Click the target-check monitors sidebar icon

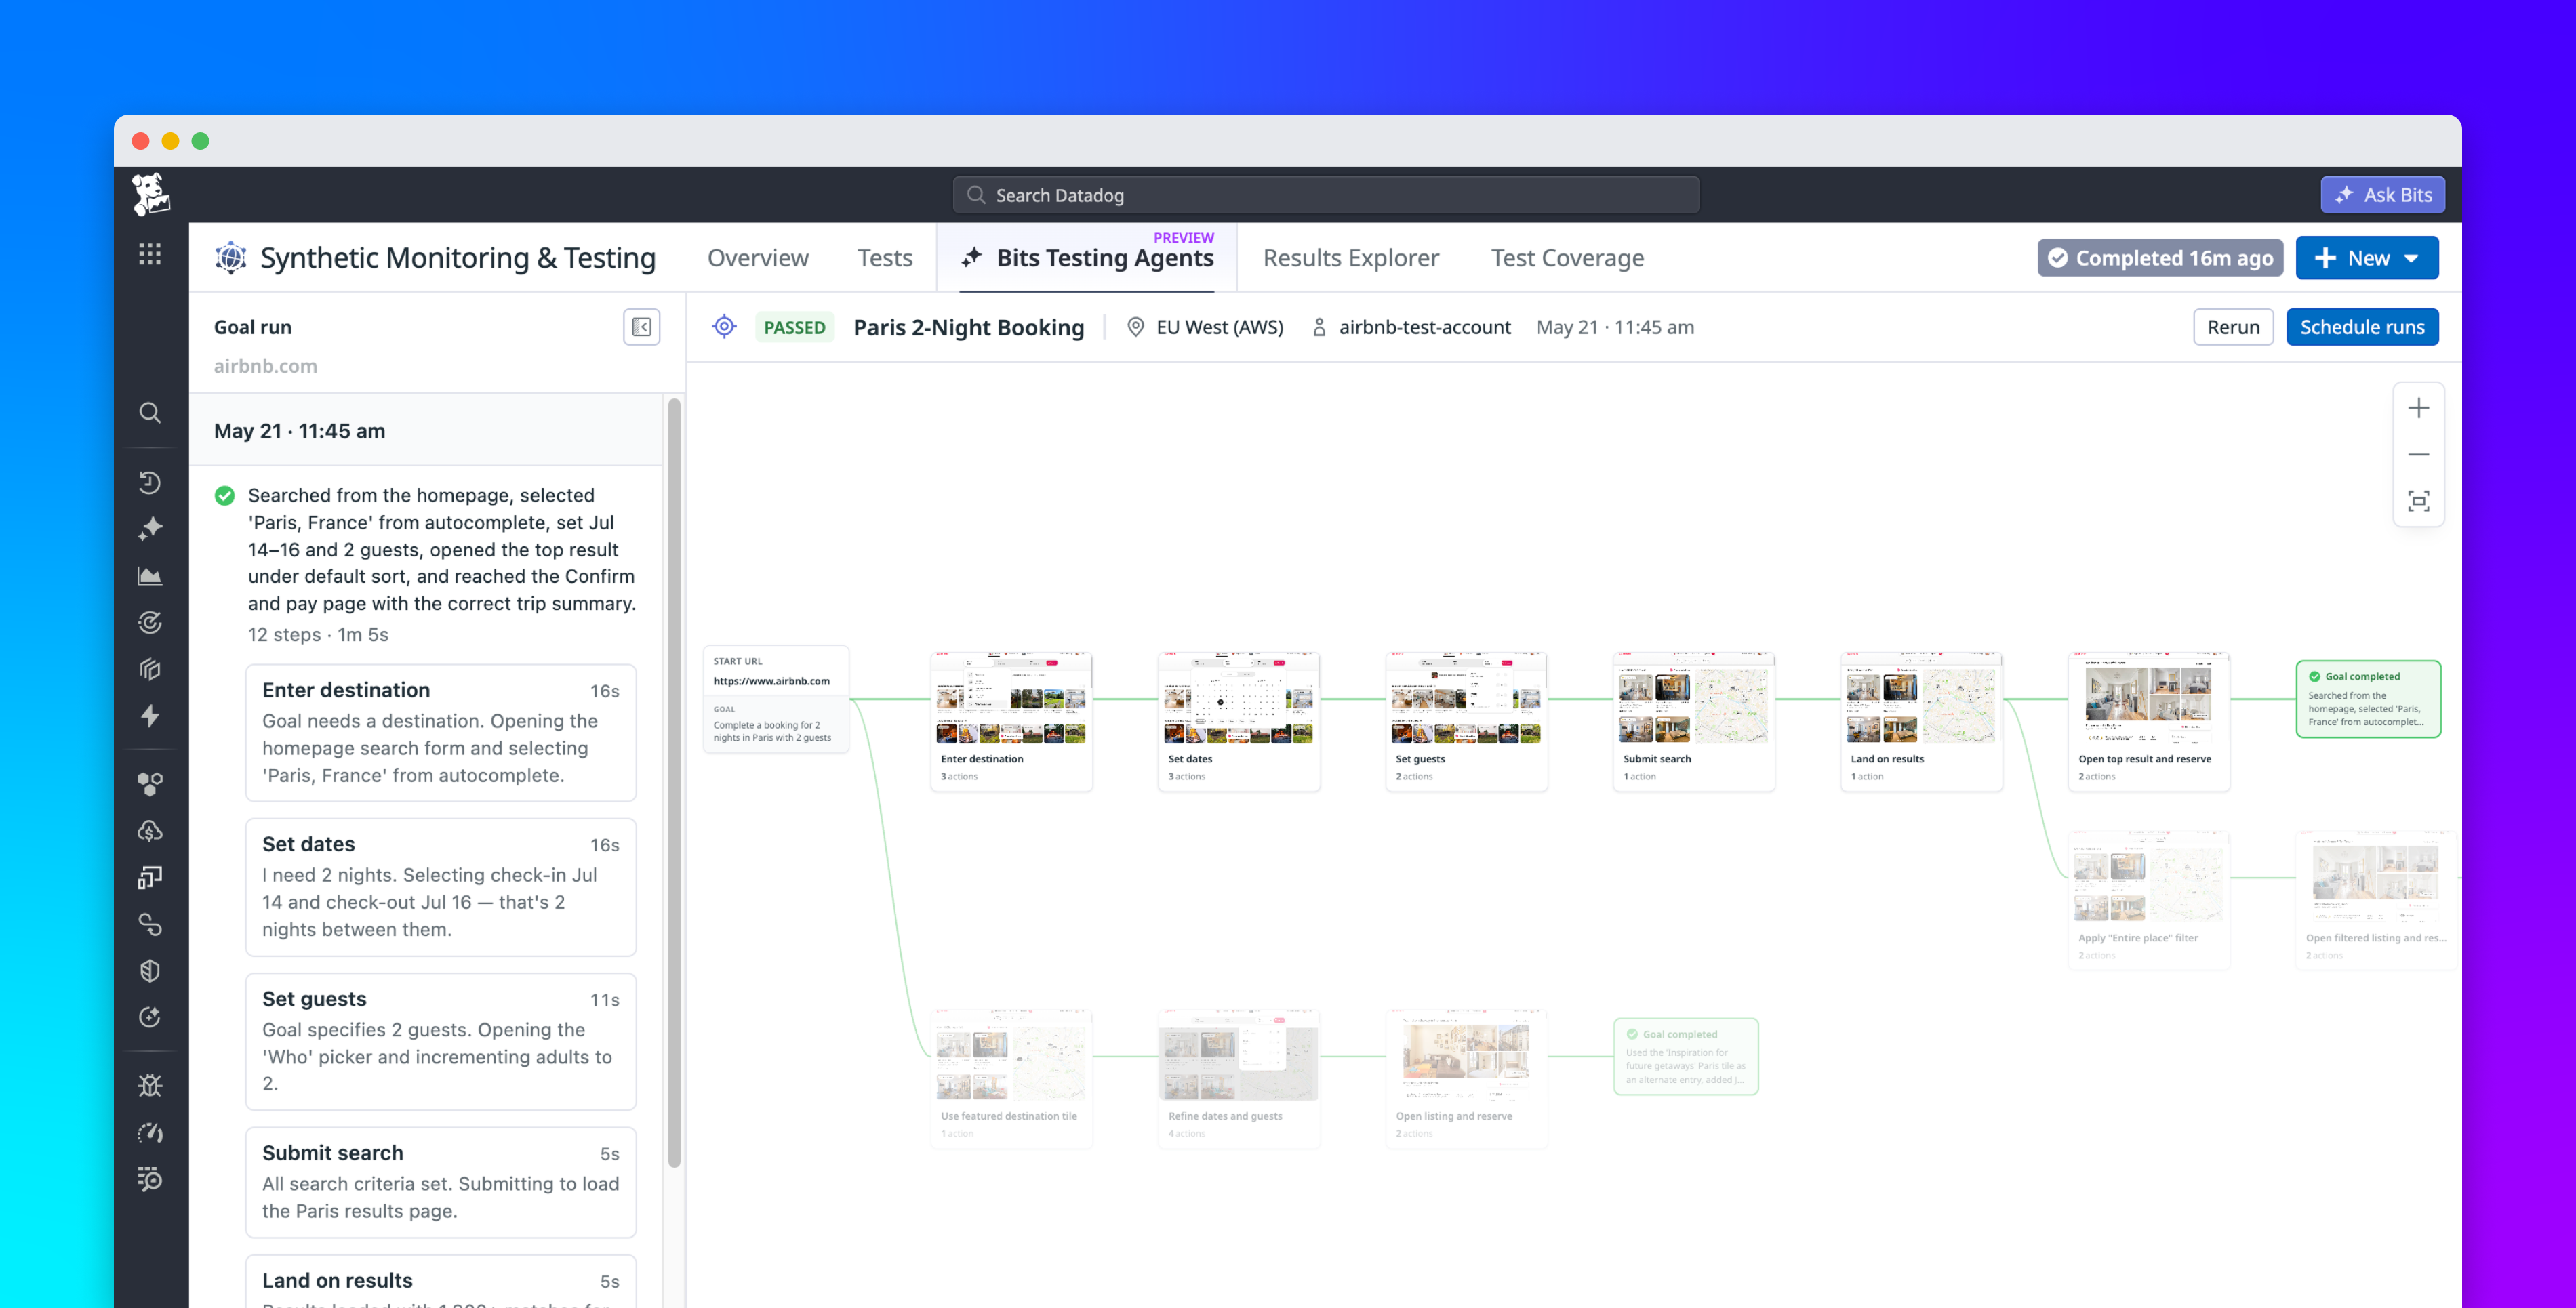tap(150, 623)
